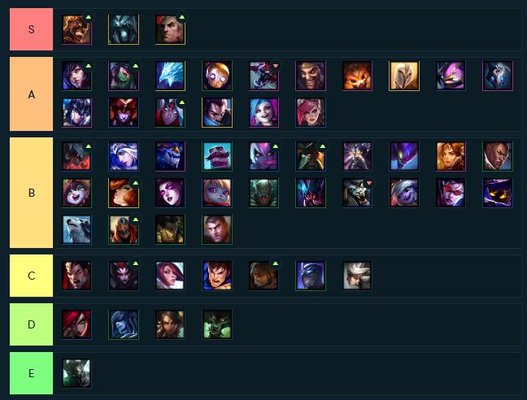The height and width of the screenshot is (400, 527).
Task: Click the Anivia ice bird champion icon
Action: pos(170,76)
